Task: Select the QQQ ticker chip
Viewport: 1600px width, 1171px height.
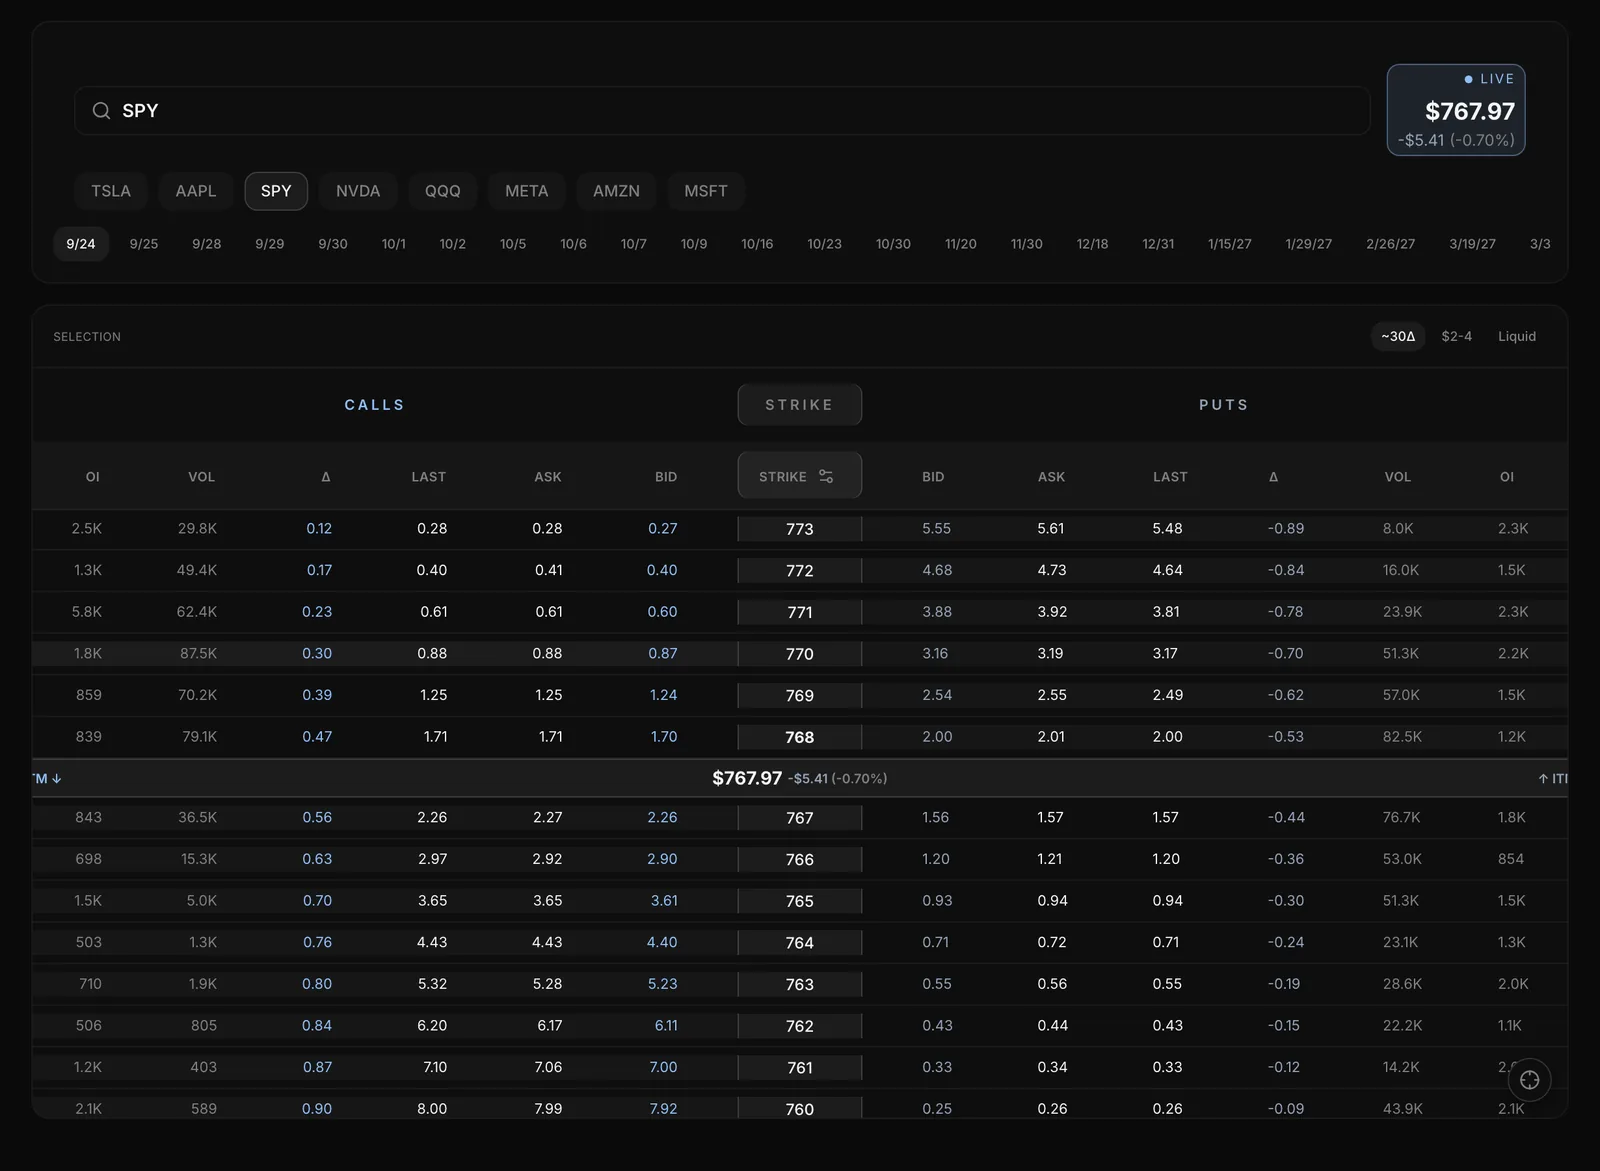Action: tap(443, 191)
